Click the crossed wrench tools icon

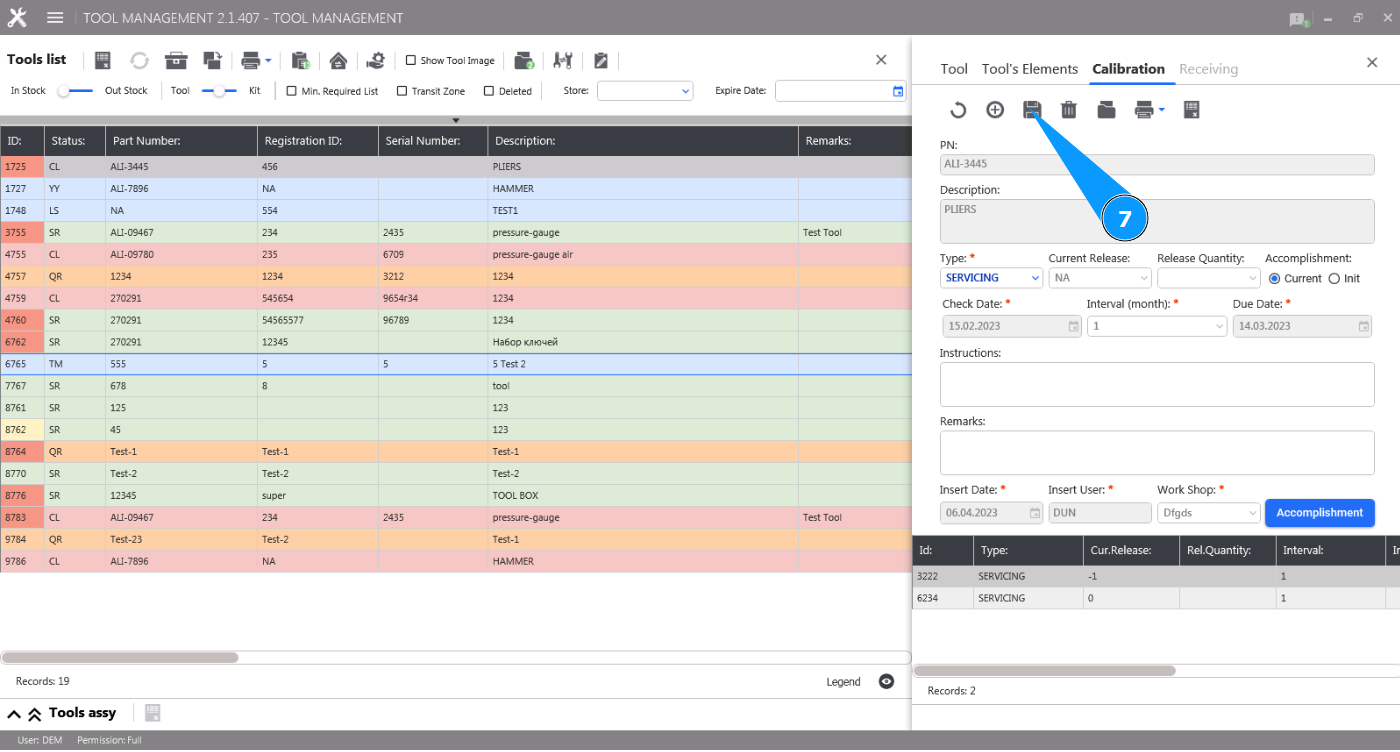pos(563,61)
